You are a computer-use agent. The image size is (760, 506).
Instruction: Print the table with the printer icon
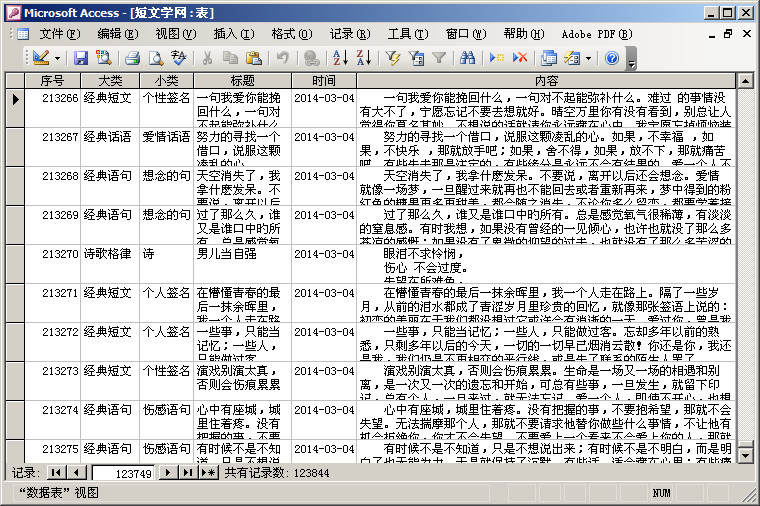(x=132, y=58)
